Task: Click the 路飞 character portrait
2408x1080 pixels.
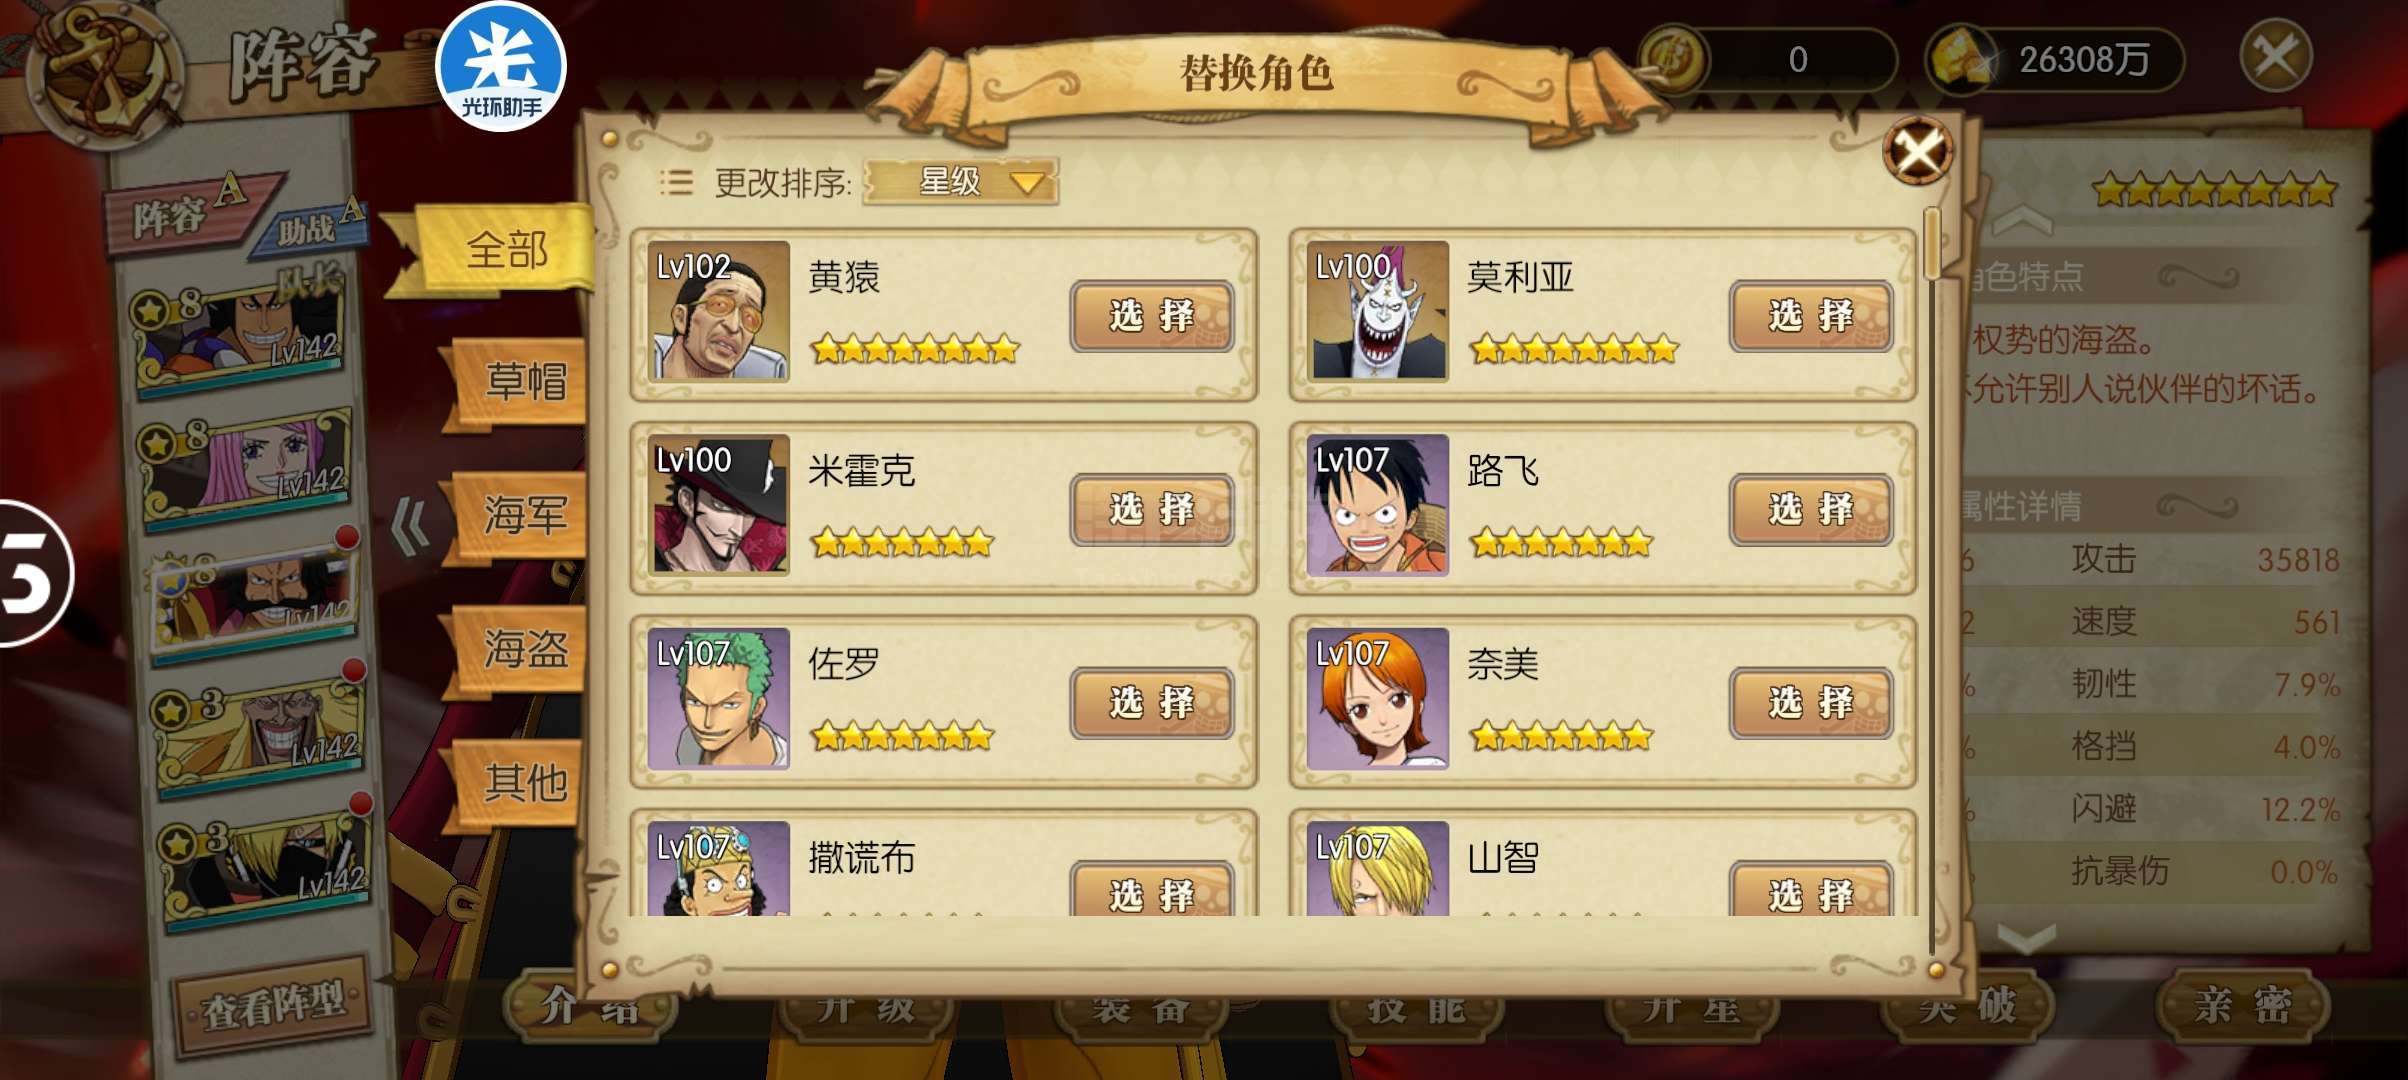Action: (1377, 505)
